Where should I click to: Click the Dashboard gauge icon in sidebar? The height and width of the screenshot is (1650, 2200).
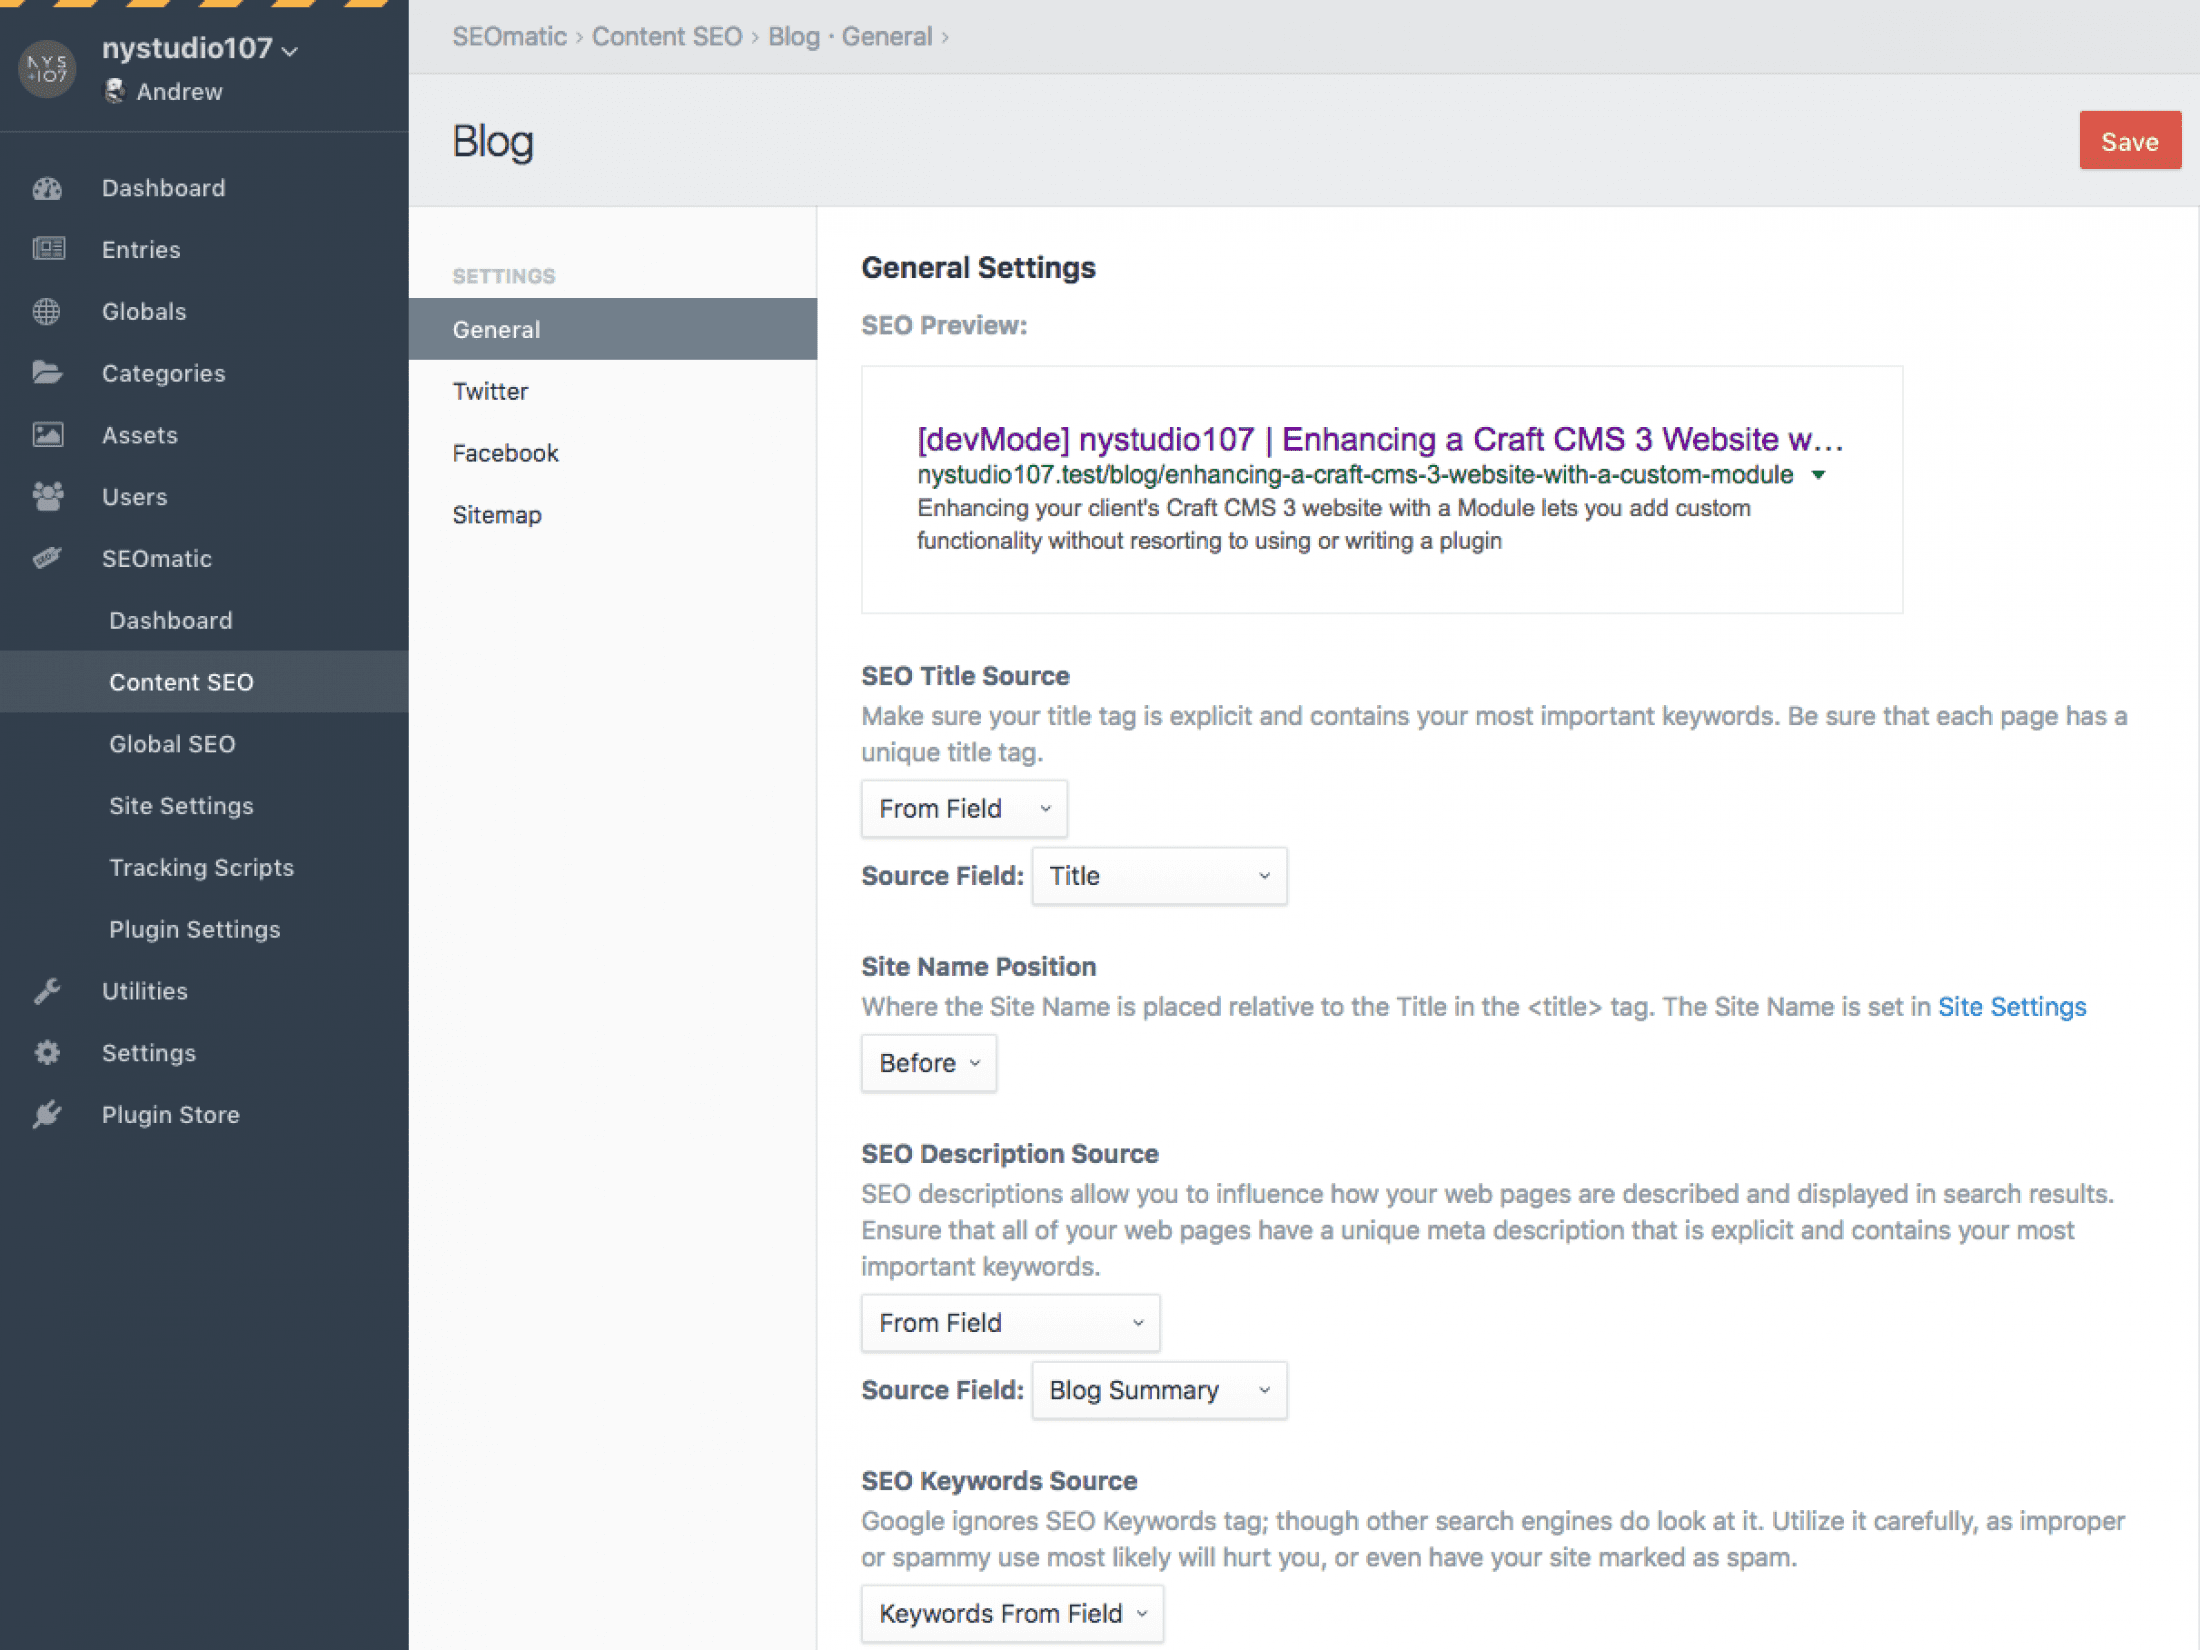47,188
